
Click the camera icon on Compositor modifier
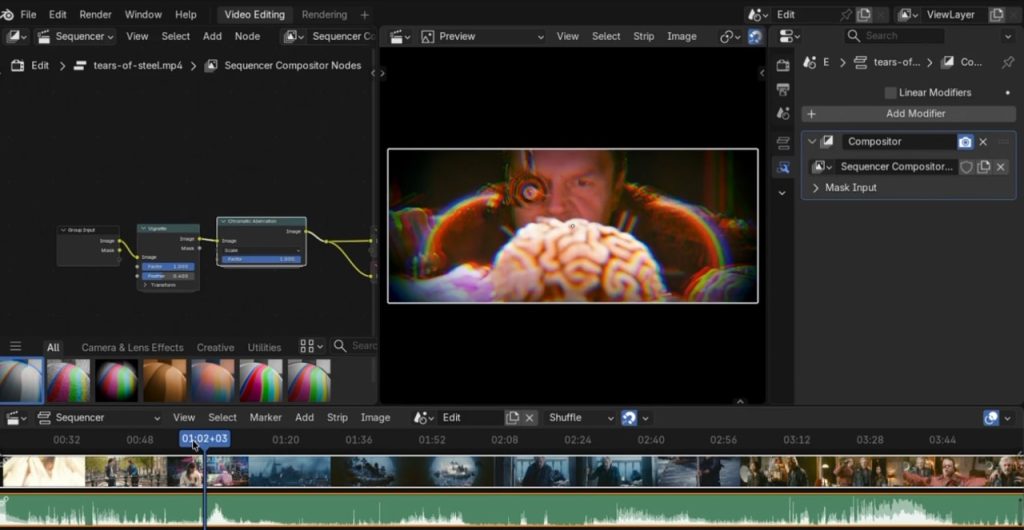coord(965,142)
